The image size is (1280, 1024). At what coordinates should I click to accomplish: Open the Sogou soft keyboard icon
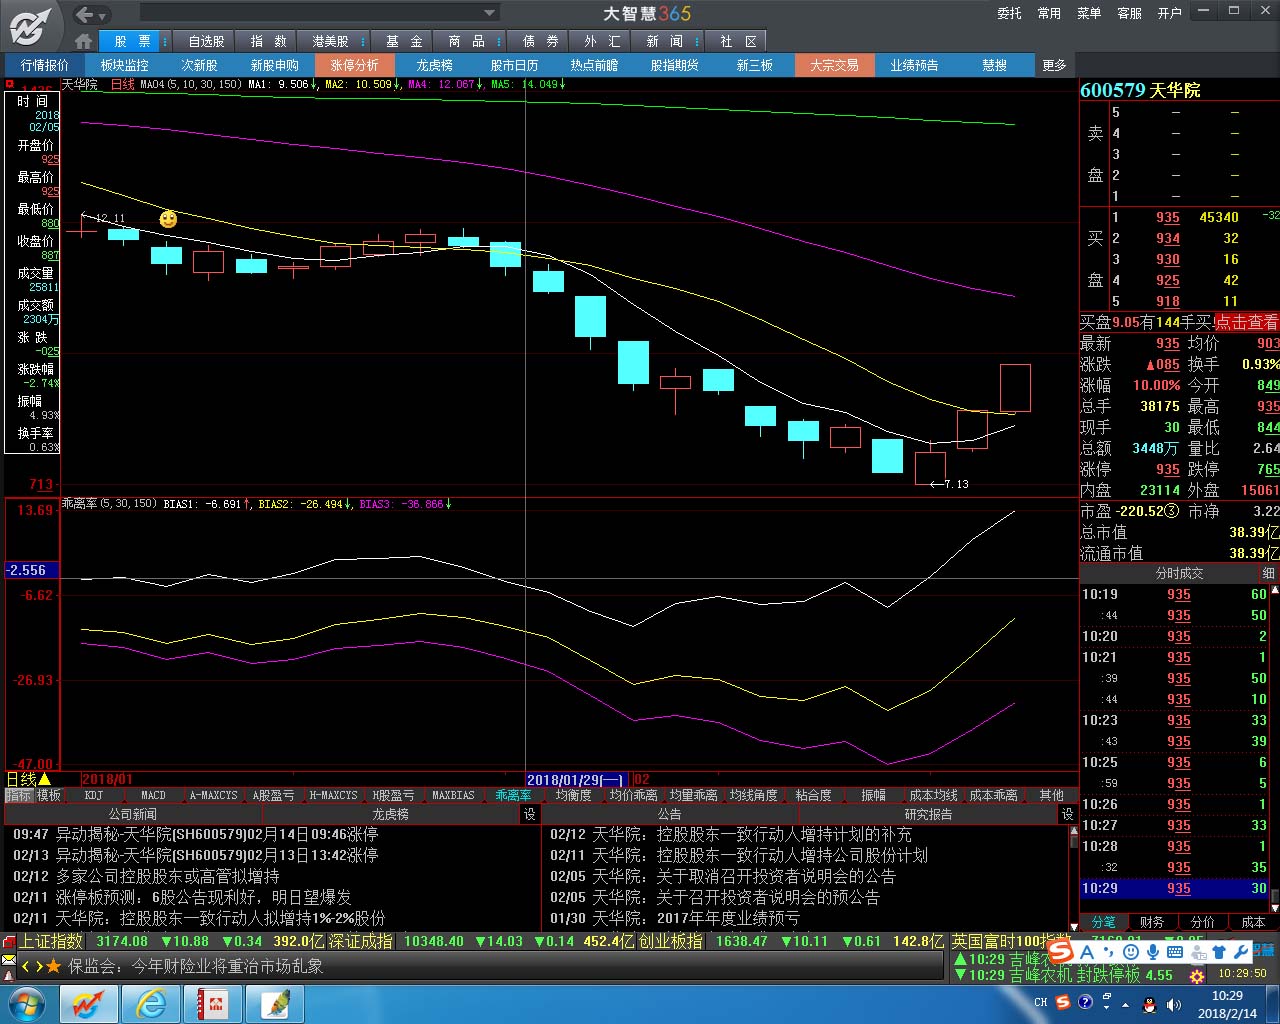click(1175, 952)
